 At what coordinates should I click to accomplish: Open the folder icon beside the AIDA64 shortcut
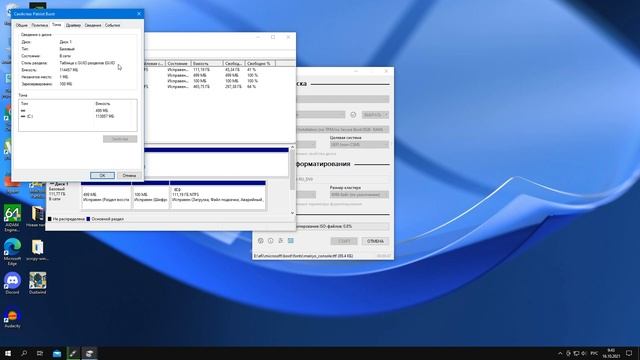tap(38, 216)
